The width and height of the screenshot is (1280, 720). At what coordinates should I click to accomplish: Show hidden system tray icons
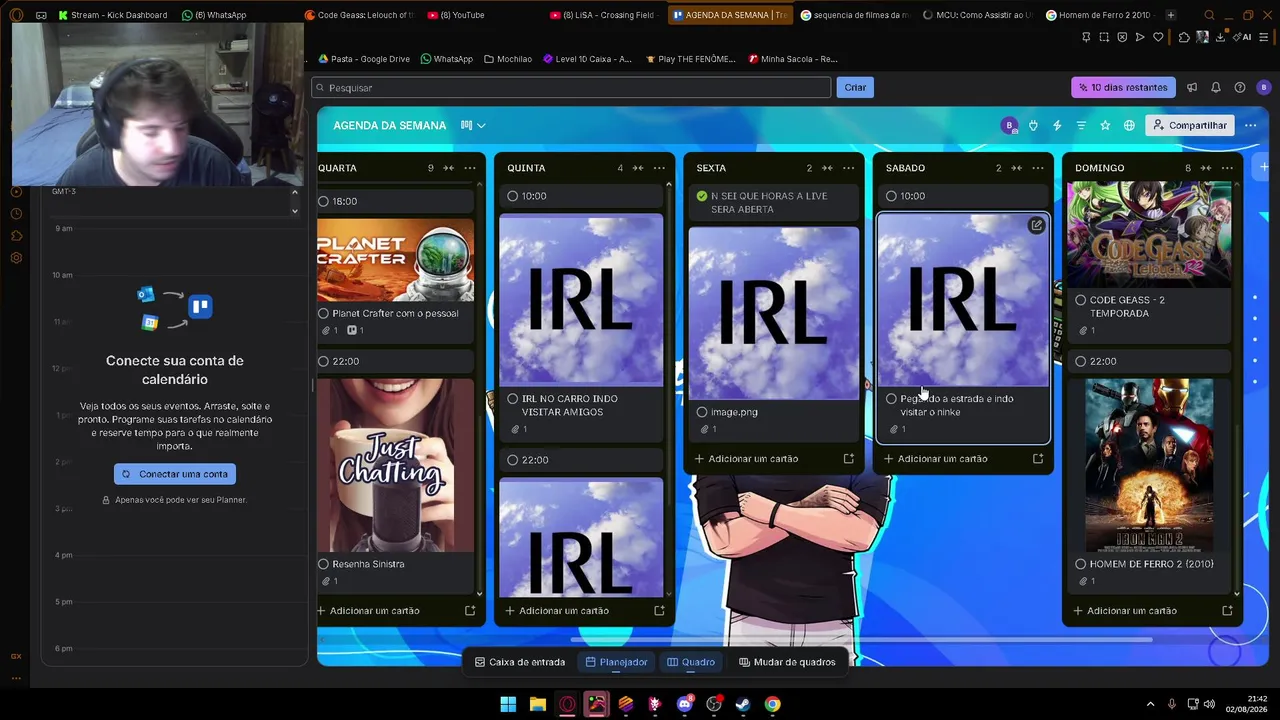pyautogui.click(x=1150, y=704)
